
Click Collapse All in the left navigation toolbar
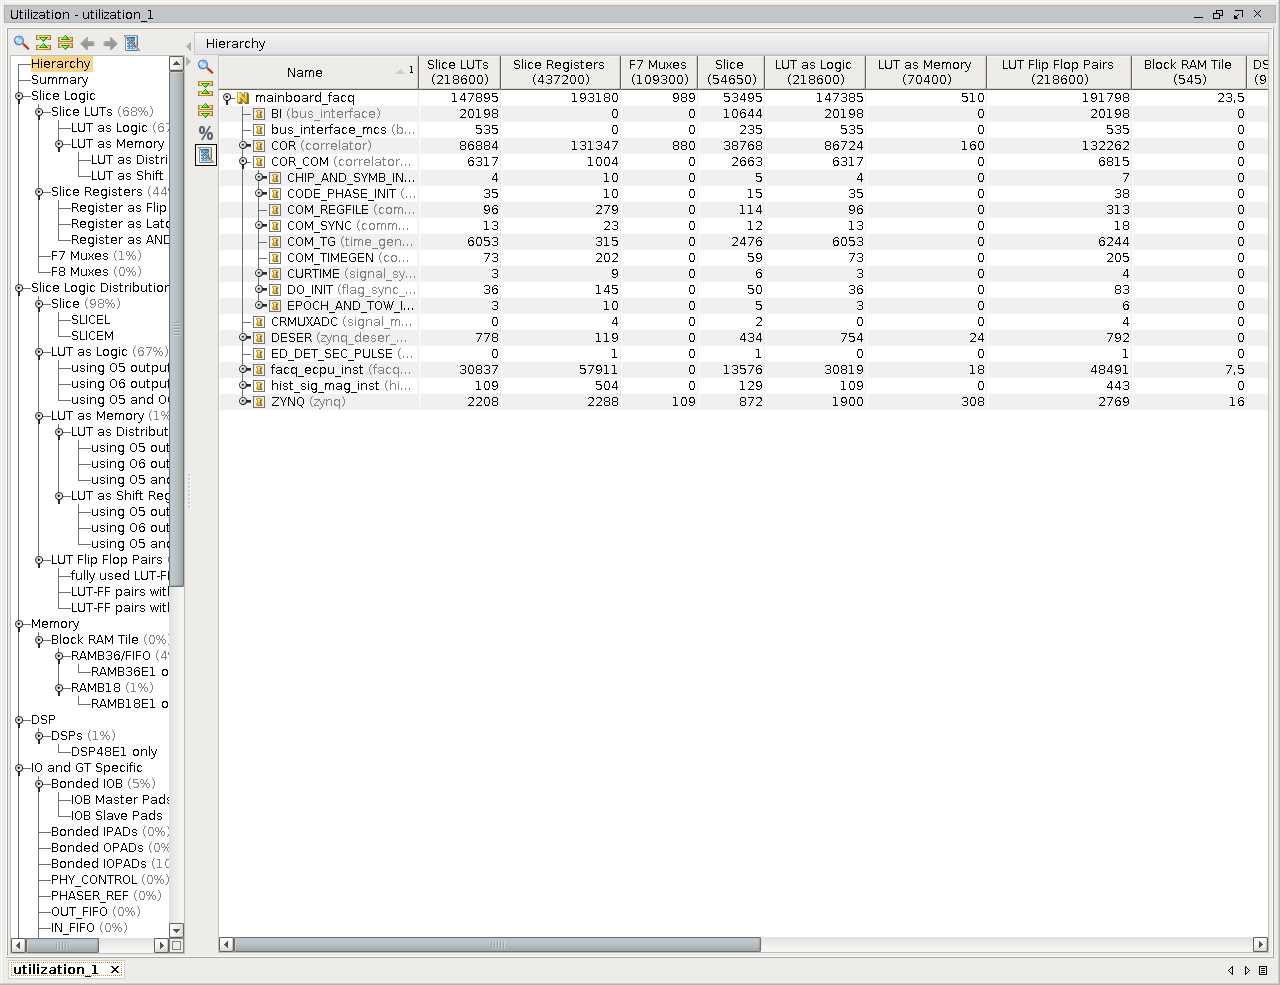pyautogui.click(x=43, y=43)
